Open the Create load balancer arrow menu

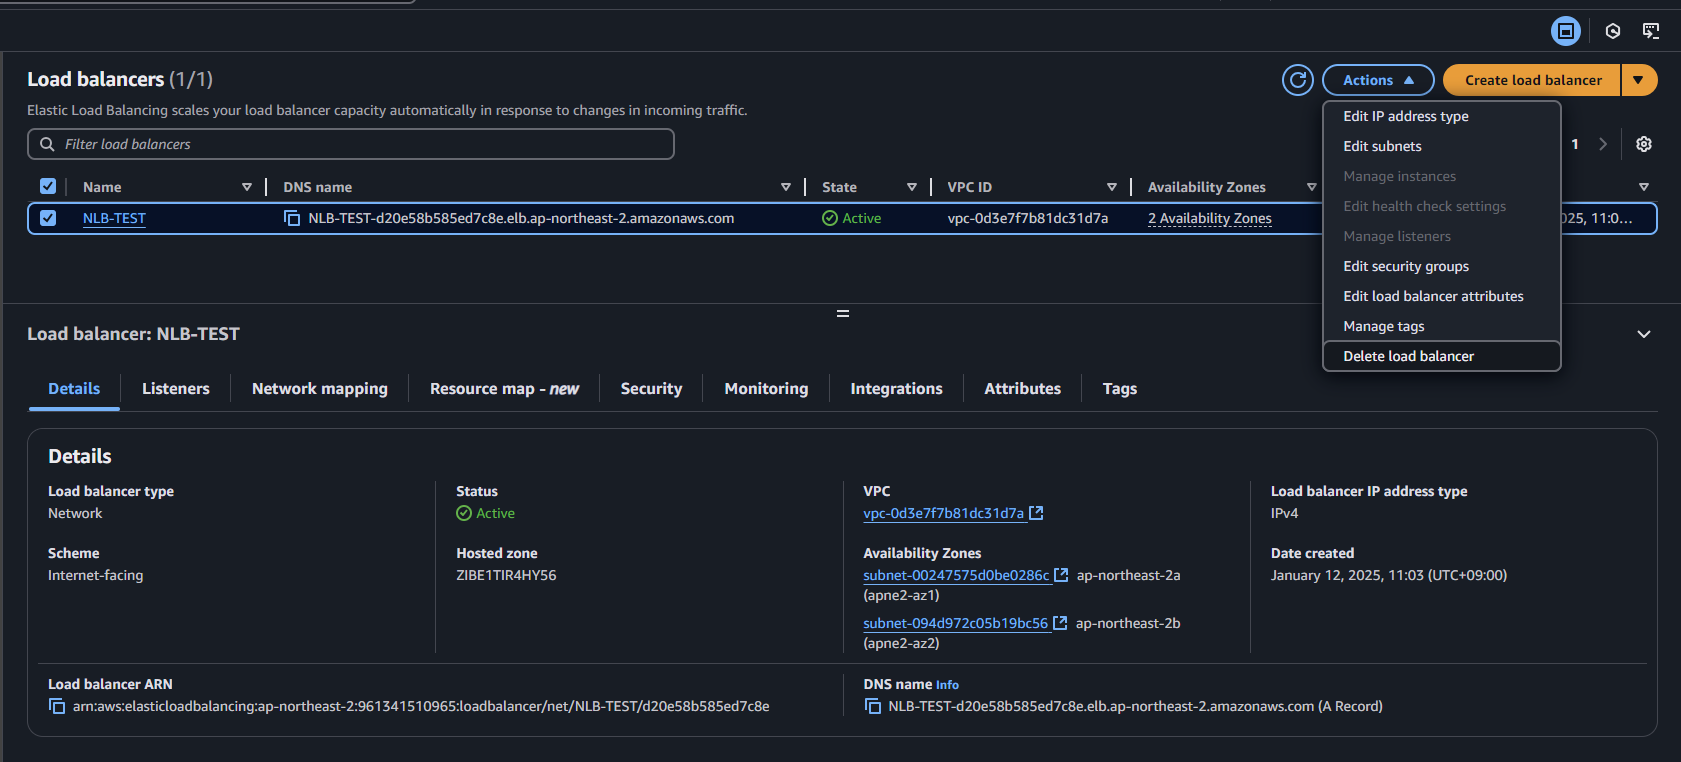tap(1638, 80)
